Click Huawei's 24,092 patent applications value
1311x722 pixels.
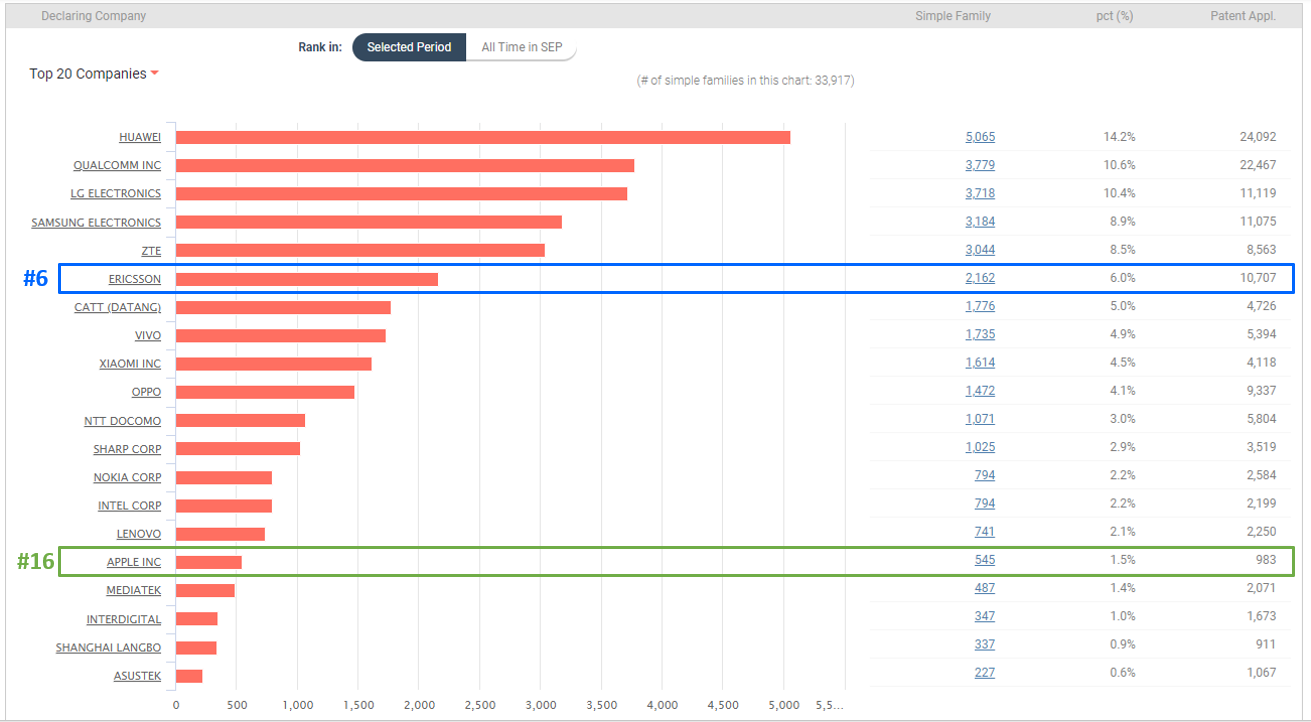(1258, 137)
